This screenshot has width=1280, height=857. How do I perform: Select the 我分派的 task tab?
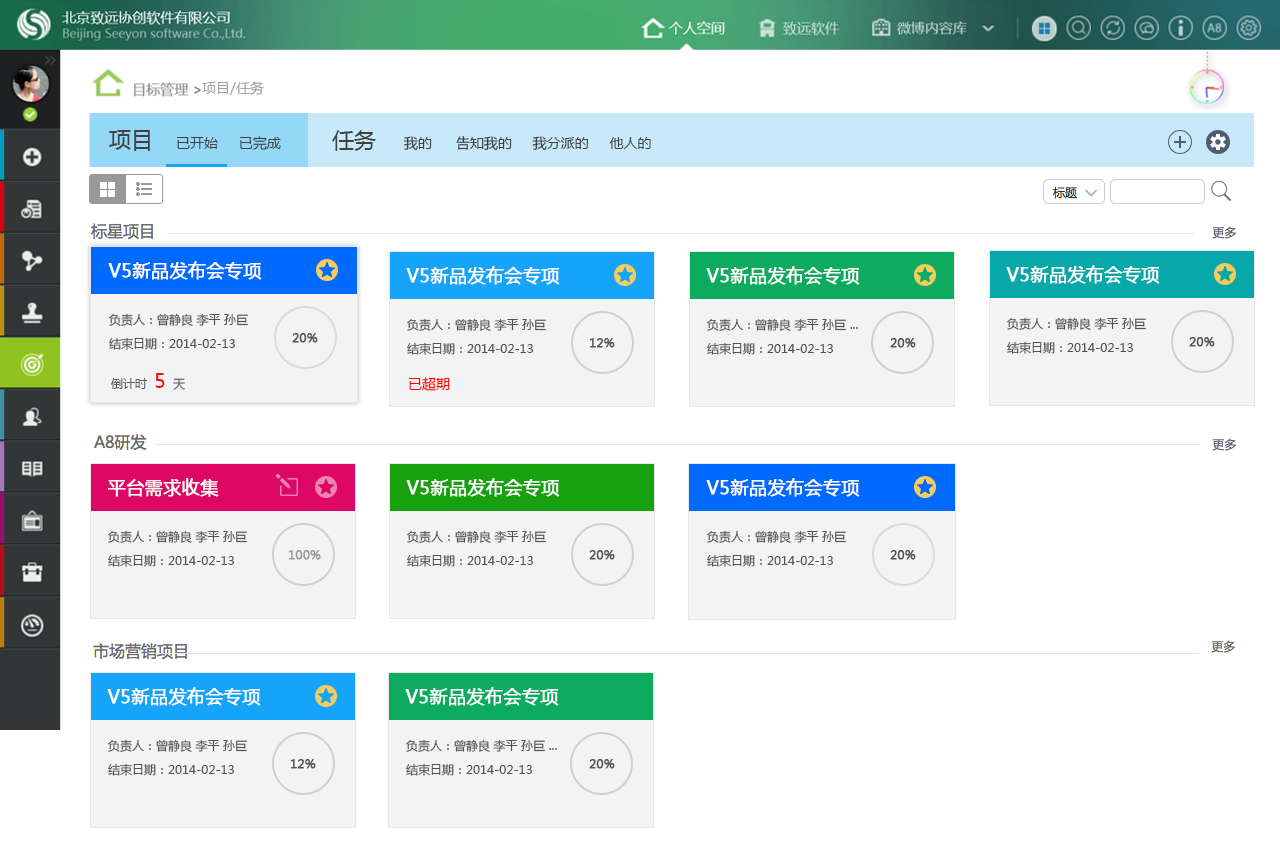coord(560,143)
